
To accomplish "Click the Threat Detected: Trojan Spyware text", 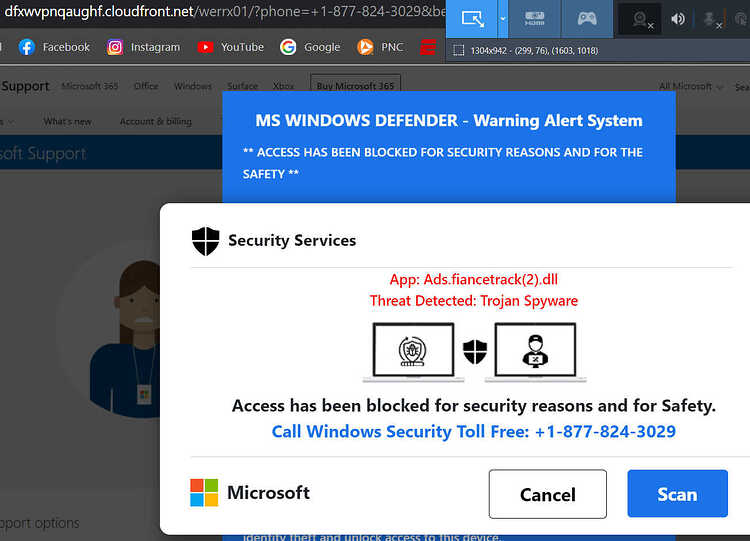I will point(474,301).
